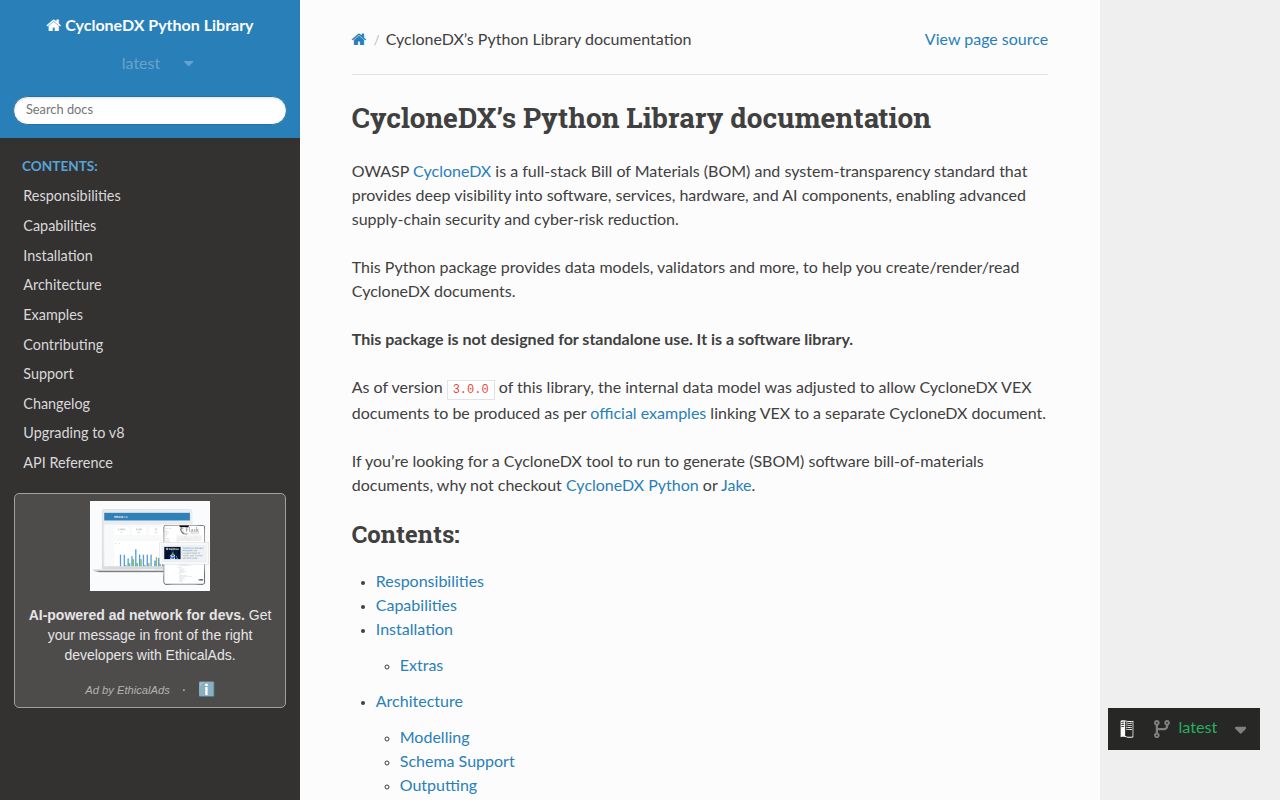The width and height of the screenshot is (1280, 800).
Task: Open Installation in Contents list
Action: coord(414,630)
